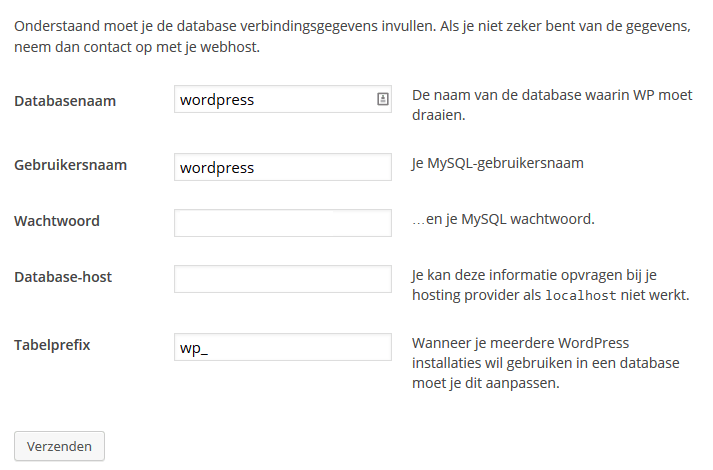
Task: Click the localhost code text in the hint
Action: [581, 295]
